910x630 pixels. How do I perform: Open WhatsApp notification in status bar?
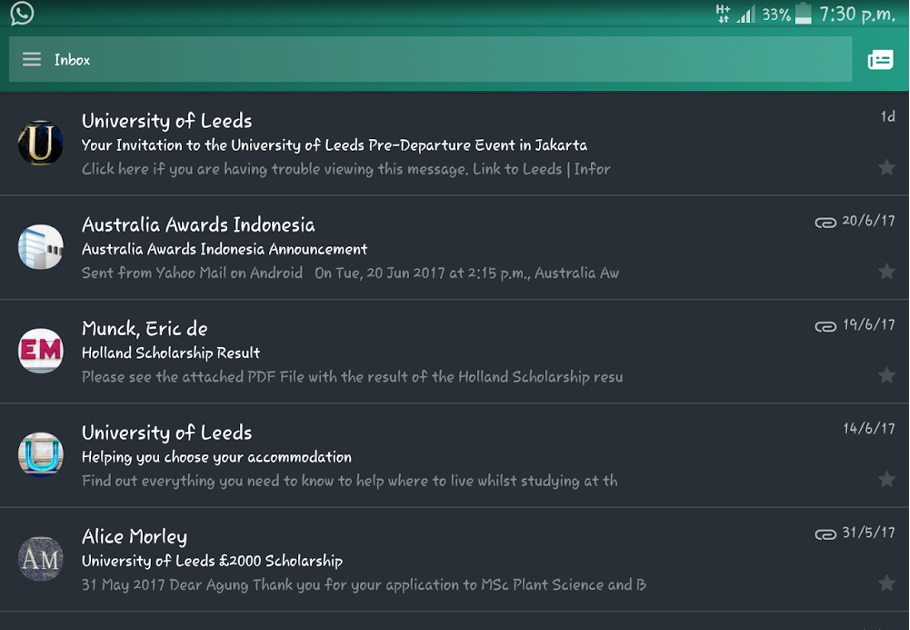pyautogui.click(x=21, y=13)
